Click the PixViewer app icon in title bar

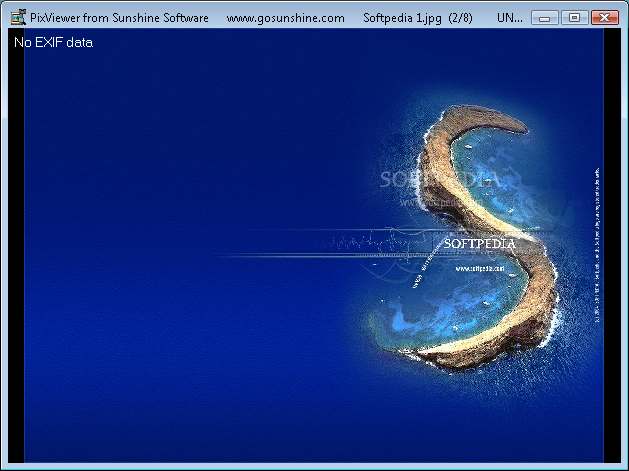pyautogui.click(x=18, y=17)
